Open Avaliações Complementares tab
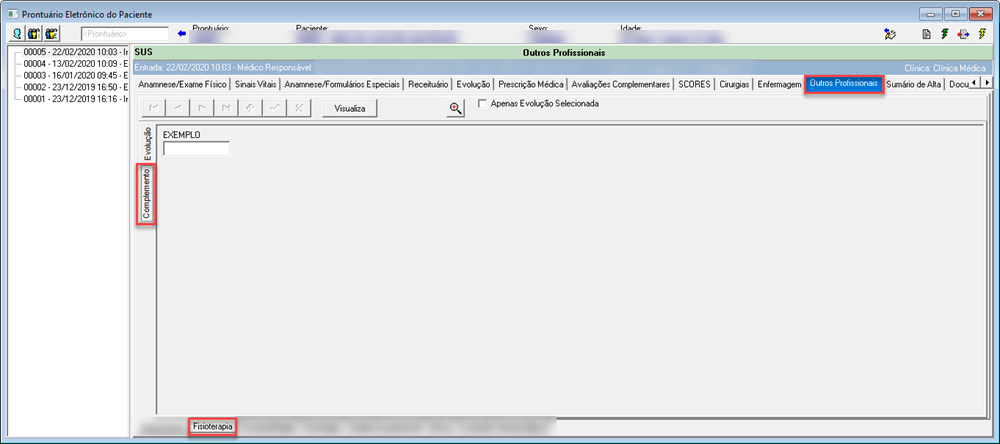Image resolution: width=1000 pixels, height=444 pixels. click(x=621, y=84)
